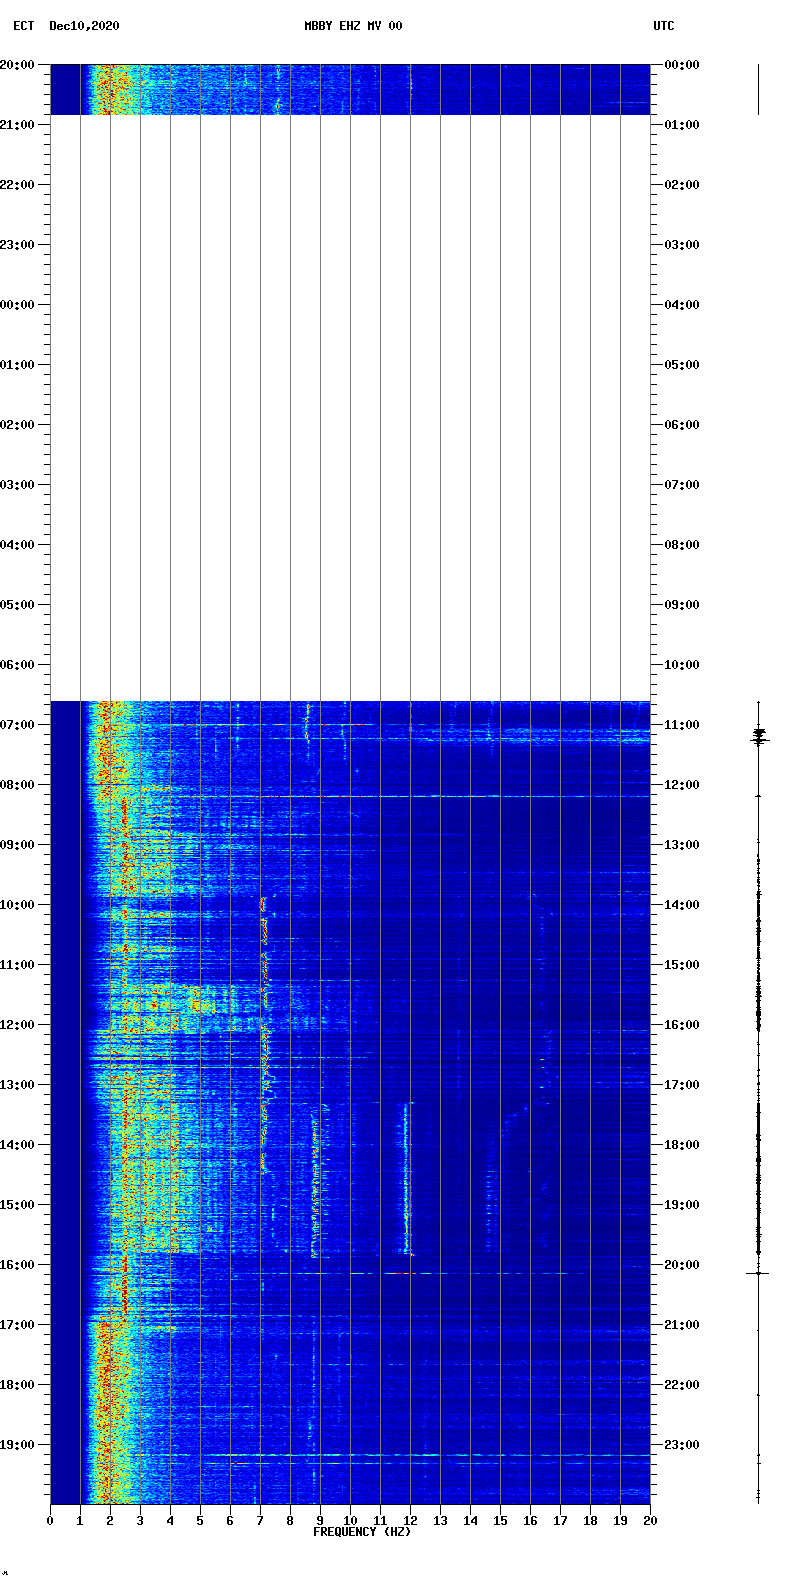Click 23:00 on the UTC time axis
This screenshot has height=1584, width=802.
(682, 1445)
